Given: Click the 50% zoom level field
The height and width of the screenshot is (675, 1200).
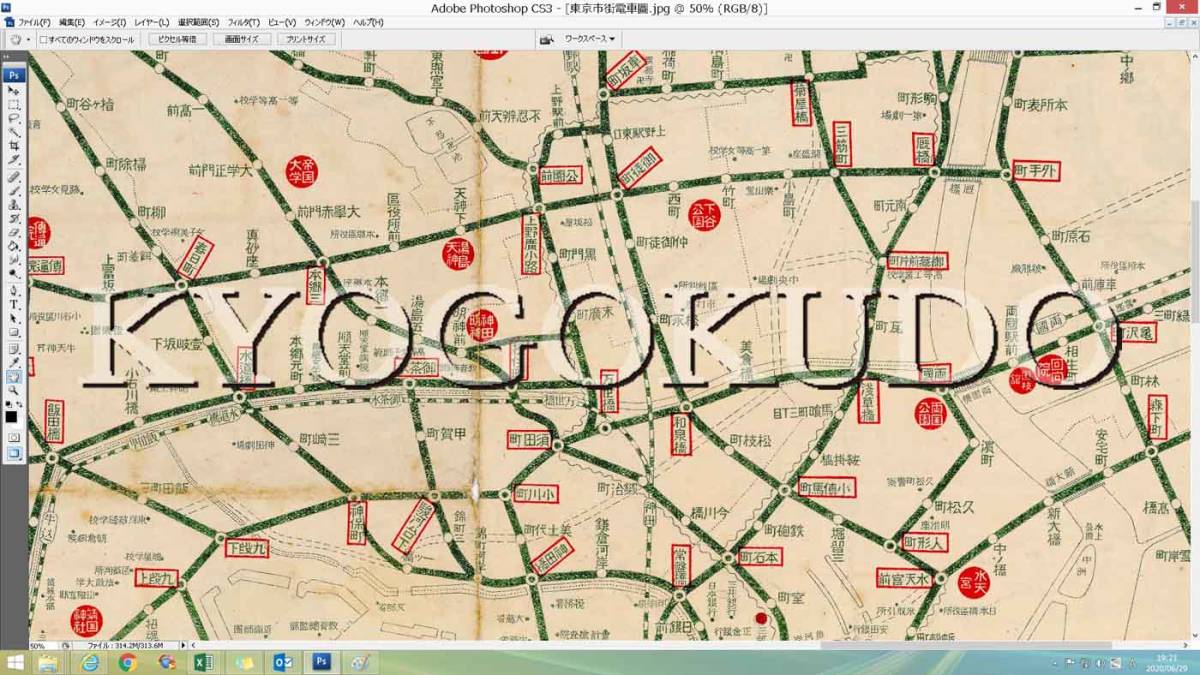Looking at the screenshot, I should [44, 646].
